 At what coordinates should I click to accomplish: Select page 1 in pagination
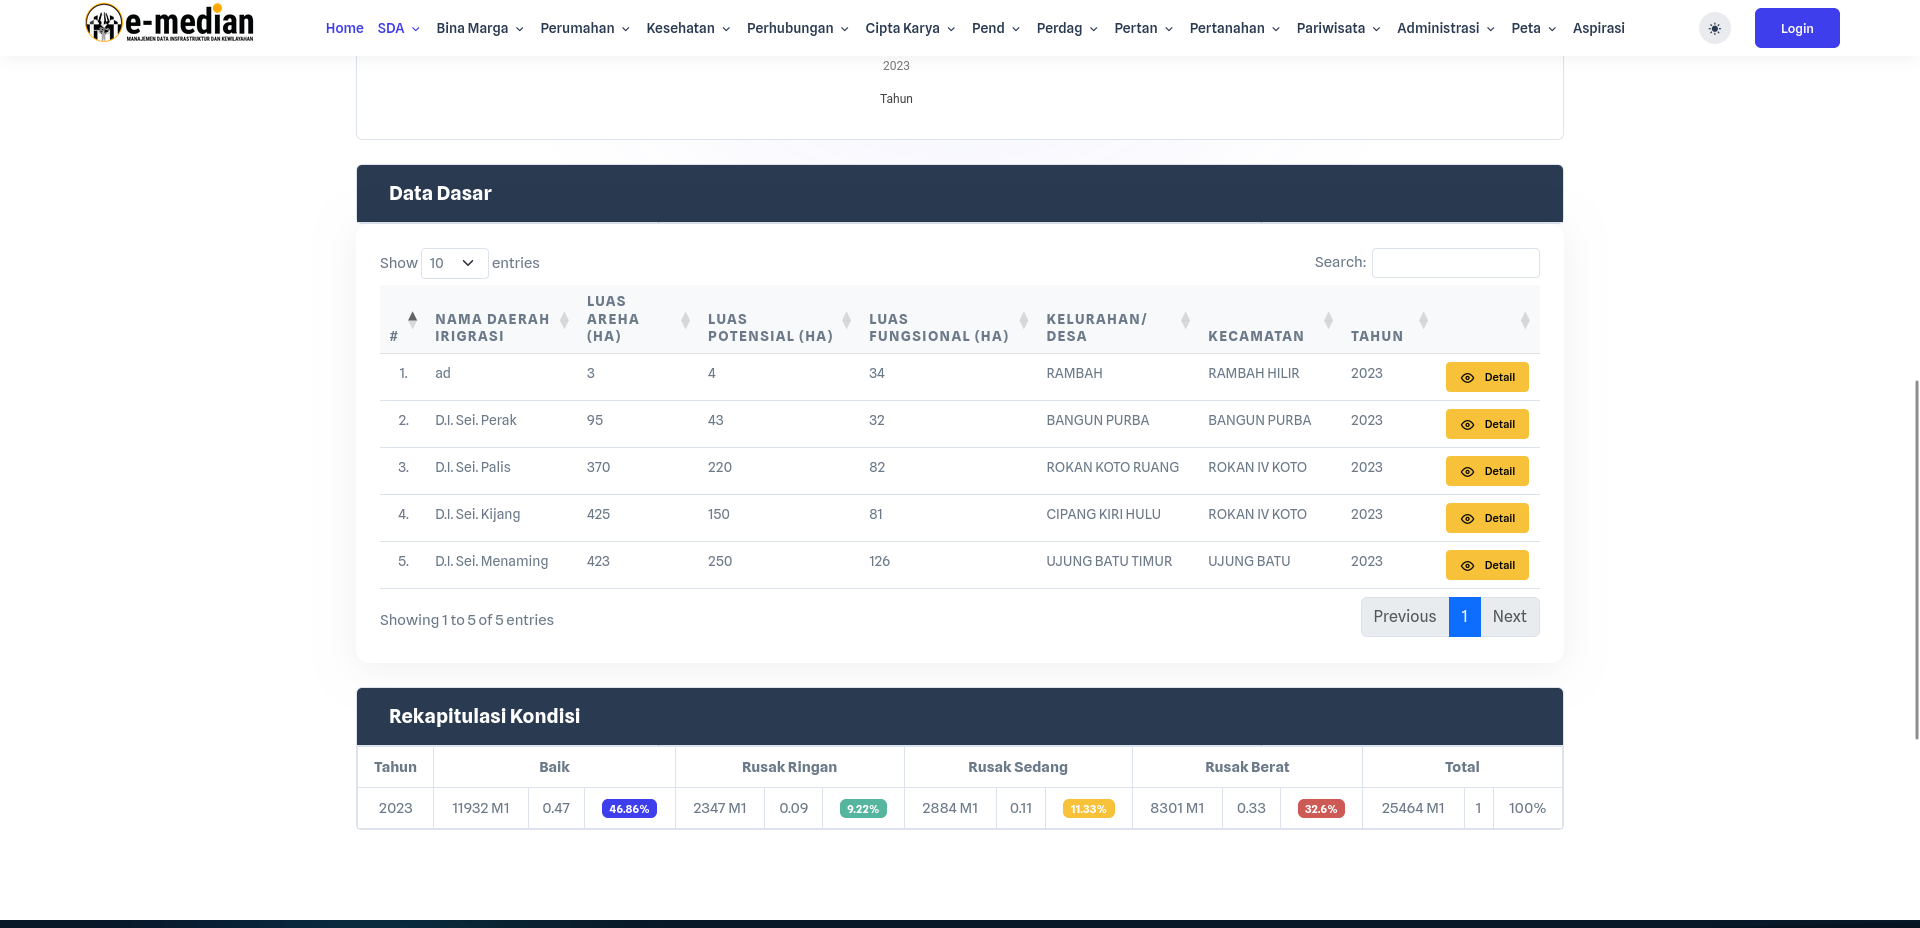coord(1464,617)
